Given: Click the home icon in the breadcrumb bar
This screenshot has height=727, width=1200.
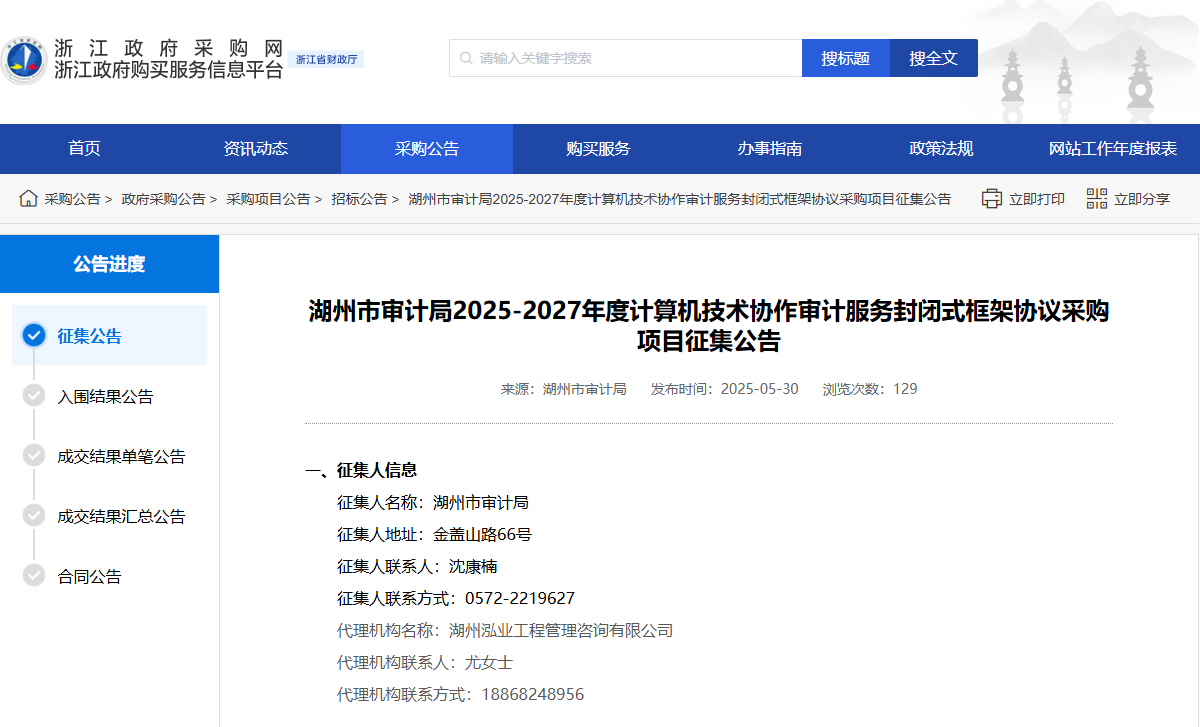Looking at the screenshot, I should point(28,198).
